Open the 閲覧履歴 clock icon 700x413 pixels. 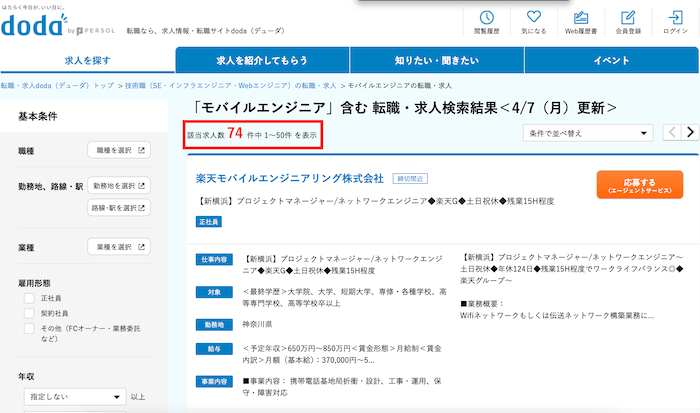[x=487, y=22]
